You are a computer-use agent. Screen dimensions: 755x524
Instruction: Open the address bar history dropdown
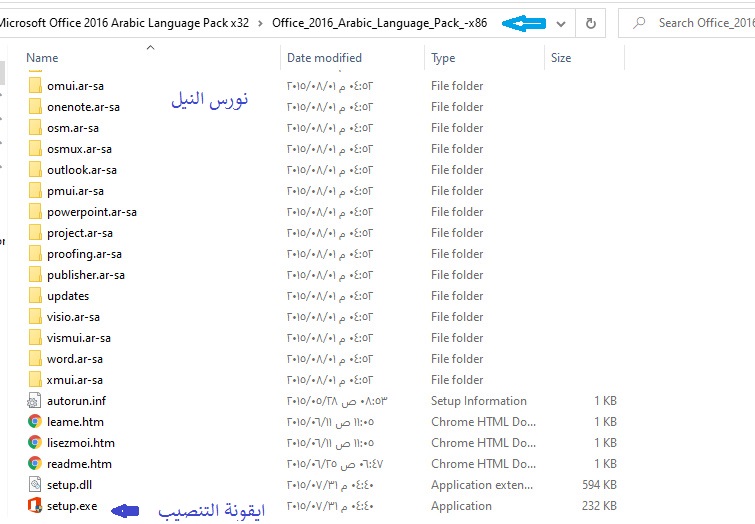point(560,22)
